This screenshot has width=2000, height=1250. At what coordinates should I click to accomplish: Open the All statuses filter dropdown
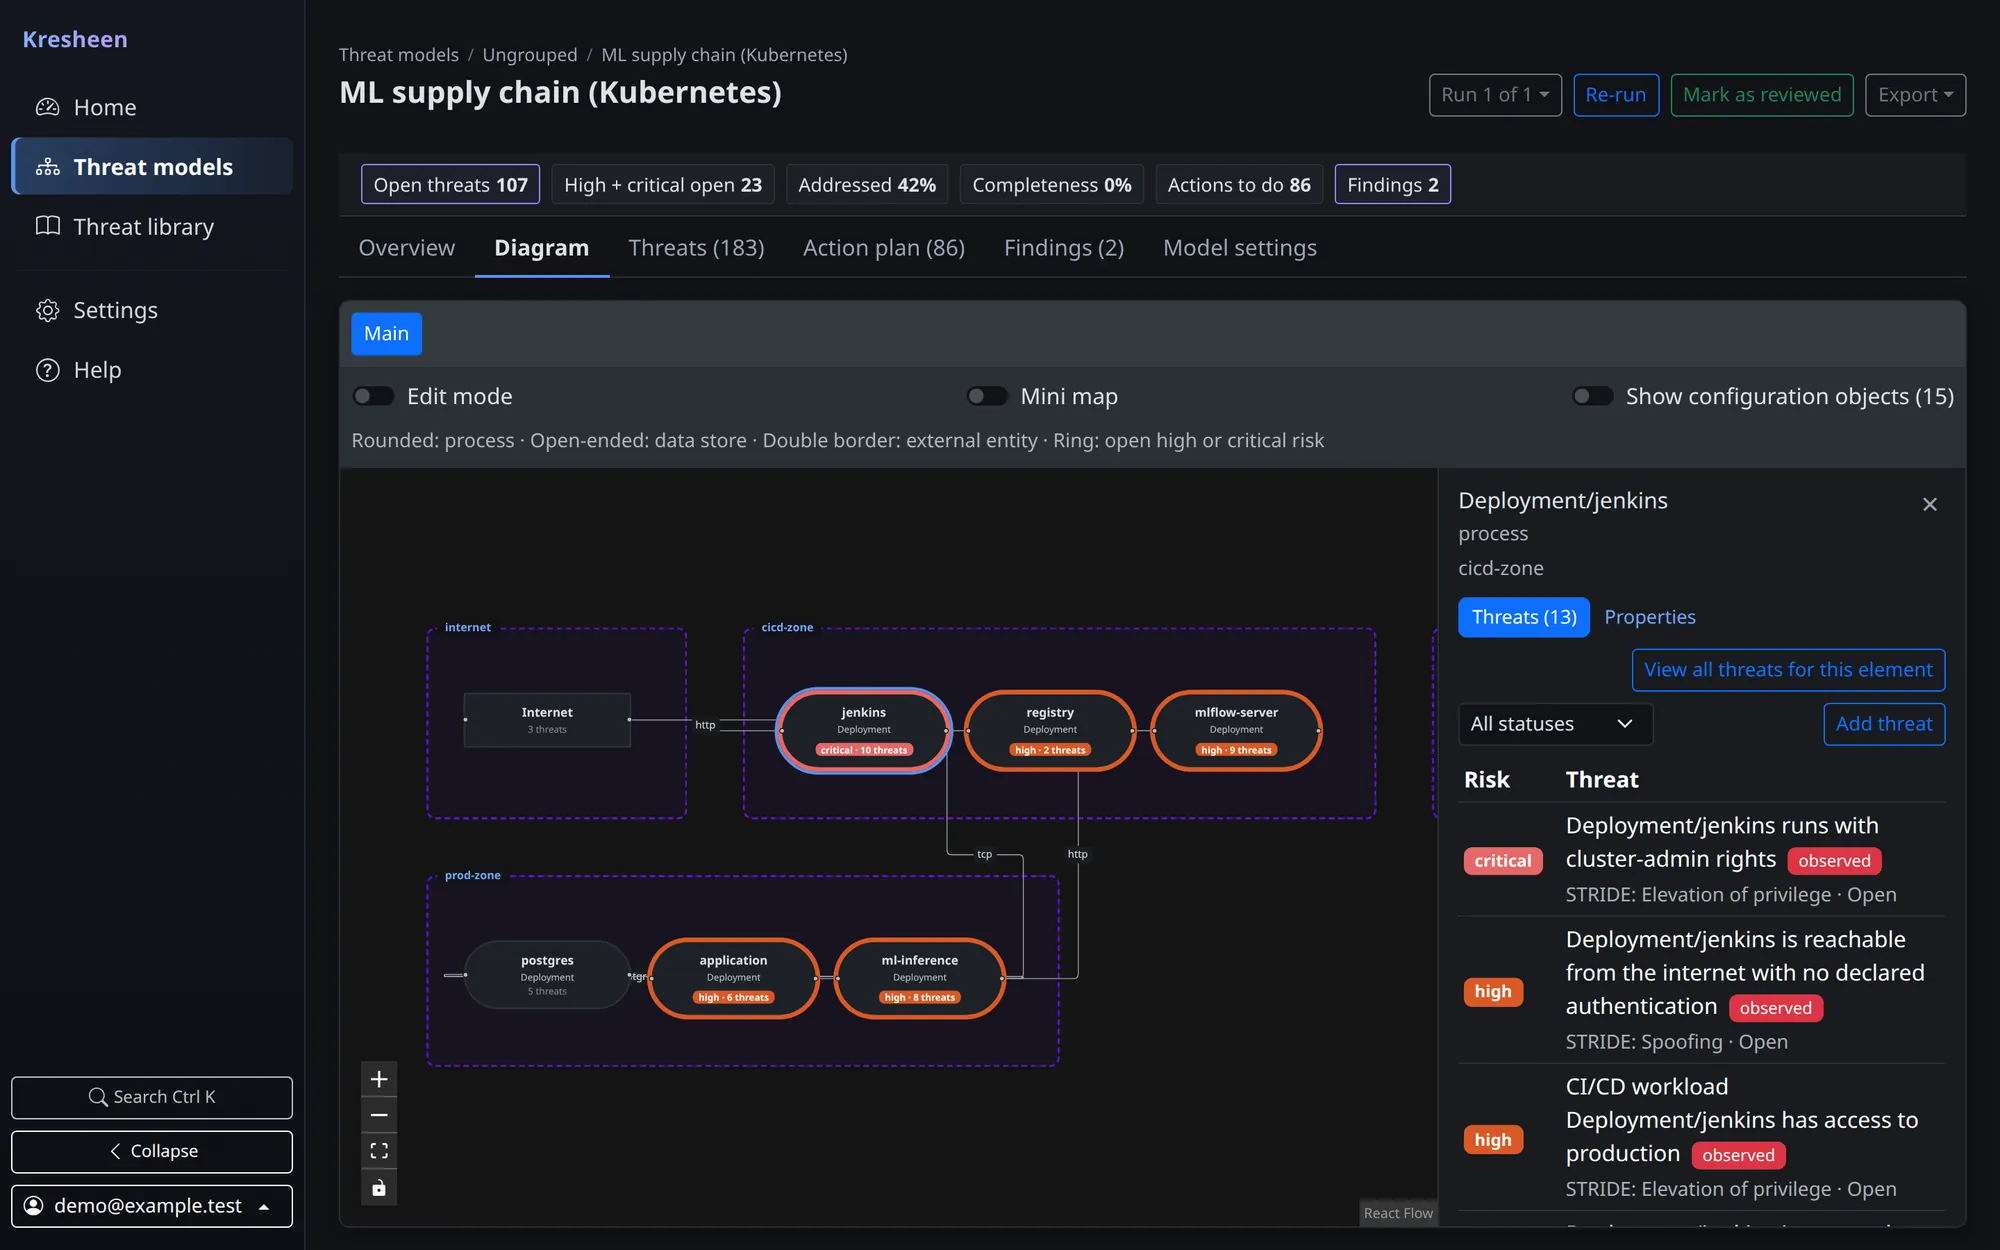click(x=1555, y=724)
